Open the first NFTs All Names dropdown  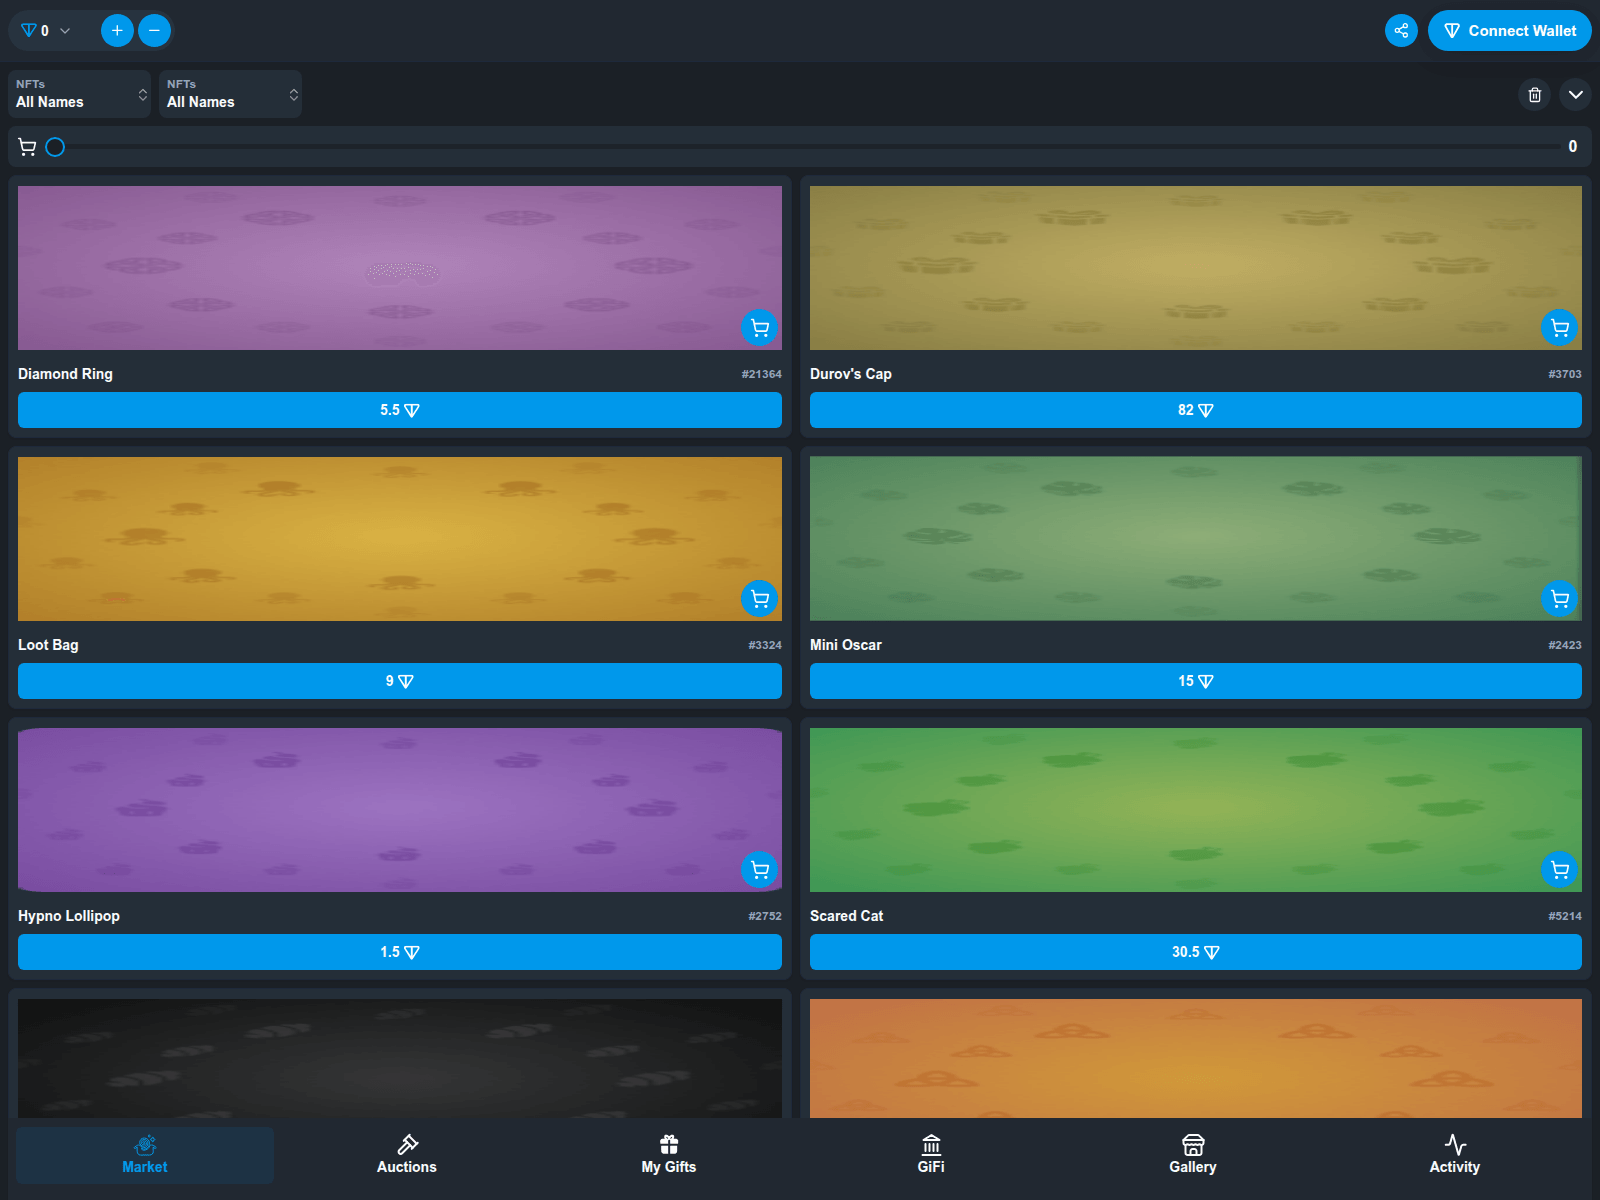(80, 94)
